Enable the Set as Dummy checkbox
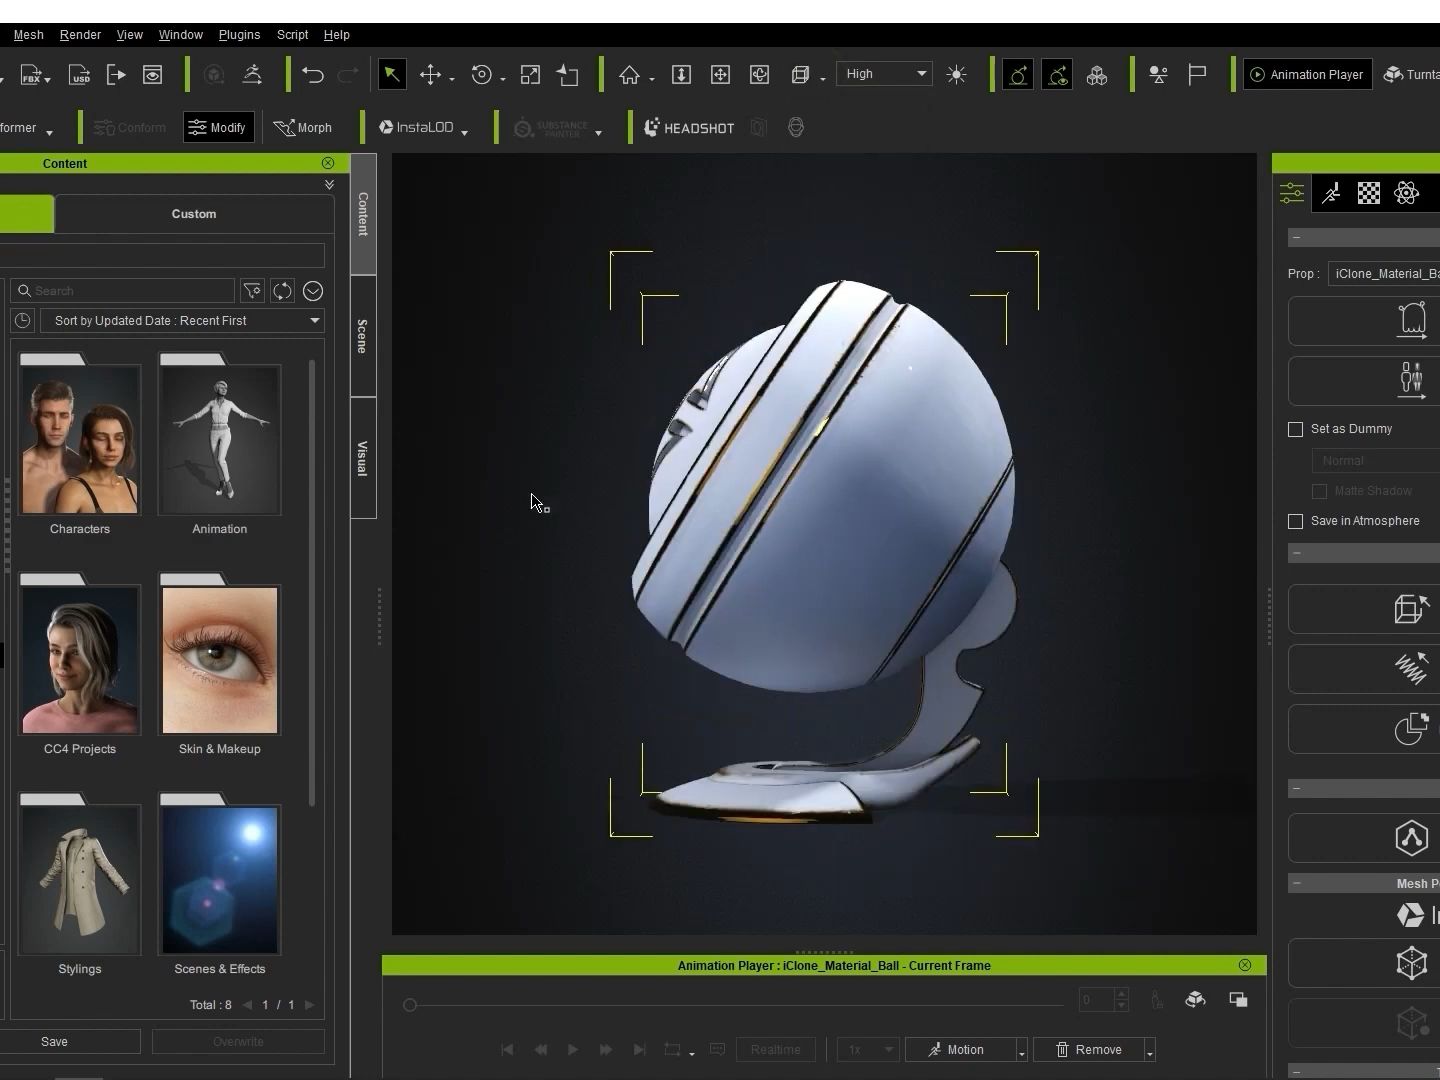This screenshot has height=1080, width=1440. coord(1296,429)
